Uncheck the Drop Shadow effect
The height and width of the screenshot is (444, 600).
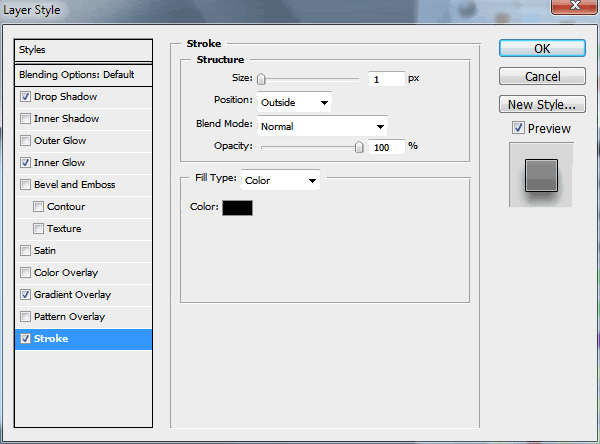coord(25,97)
